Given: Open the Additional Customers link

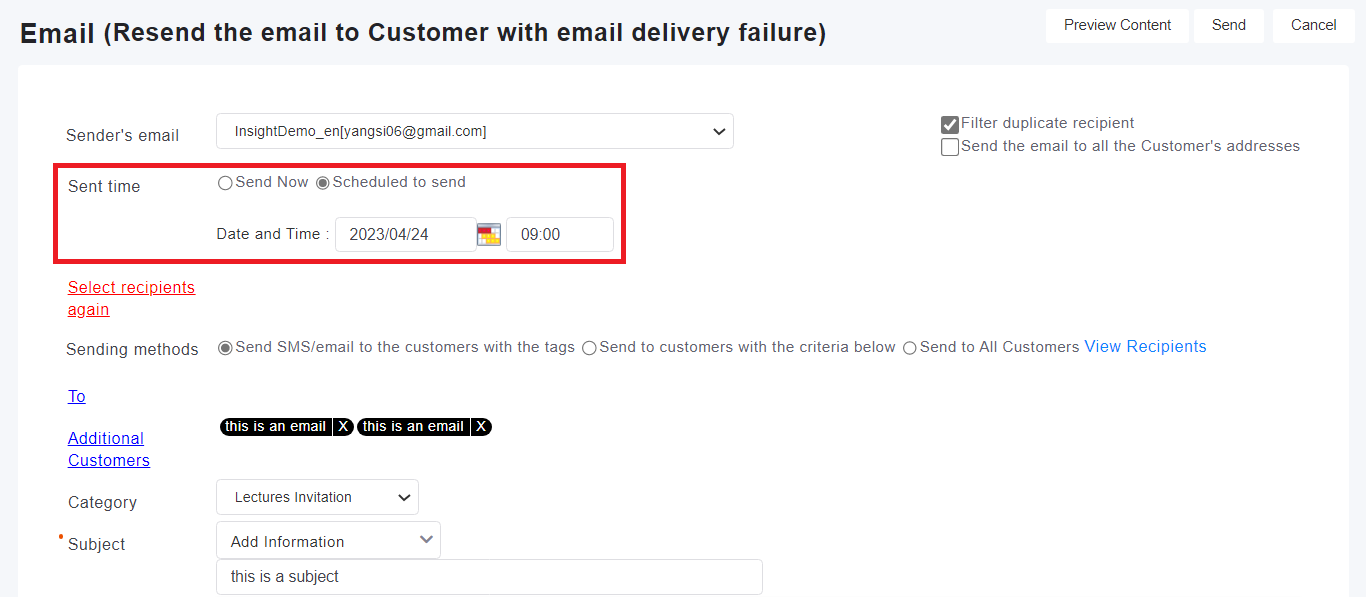Looking at the screenshot, I should coord(108,449).
